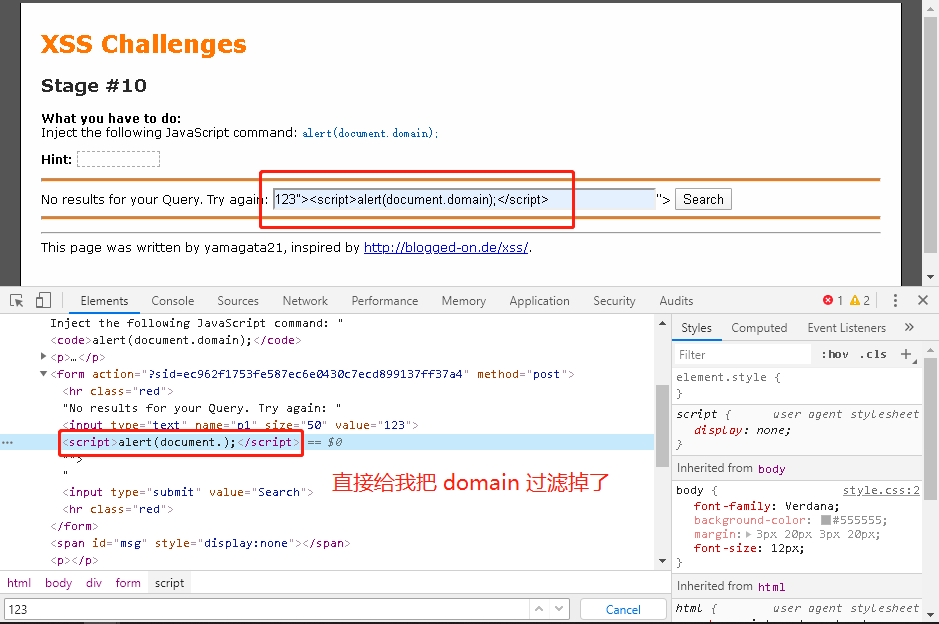Focus the Styles Filter field
The height and width of the screenshot is (624, 939).
pyautogui.click(x=743, y=355)
